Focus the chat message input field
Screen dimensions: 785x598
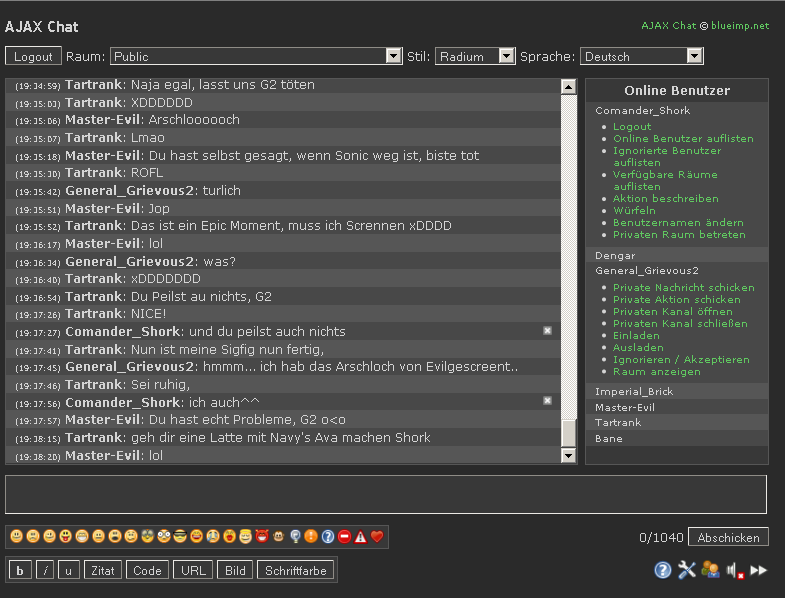[385, 494]
